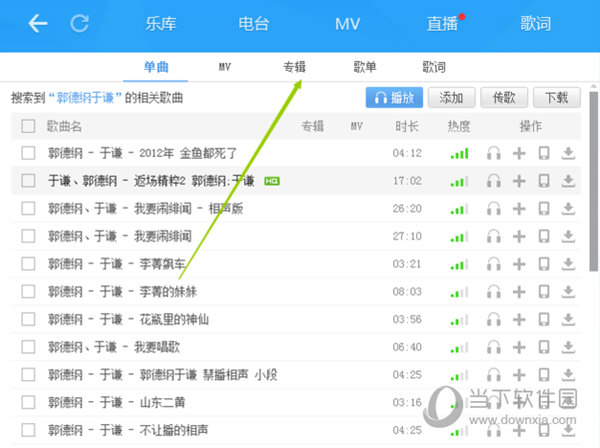Image resolution: width=600 pixels, height=448 pixels.
Task: Send 李菁飙车 to phone icon
Action: pyautogui.click(x=544, y=264)
